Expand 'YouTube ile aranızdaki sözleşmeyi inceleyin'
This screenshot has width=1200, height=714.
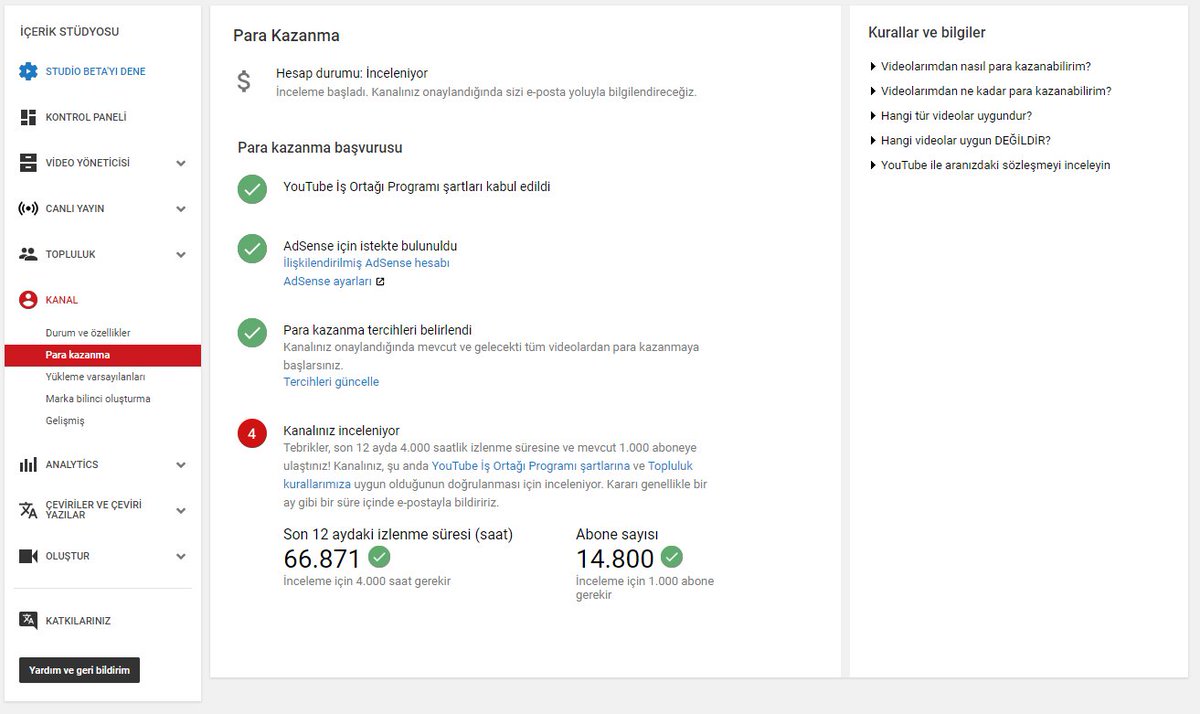click(x=990, y=165)
